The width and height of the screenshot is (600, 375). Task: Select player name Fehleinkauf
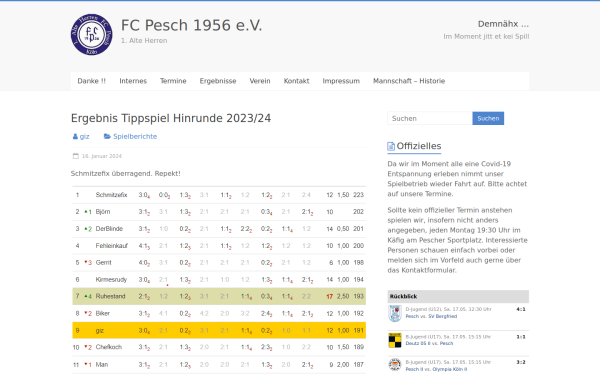(x=111, y=246)
